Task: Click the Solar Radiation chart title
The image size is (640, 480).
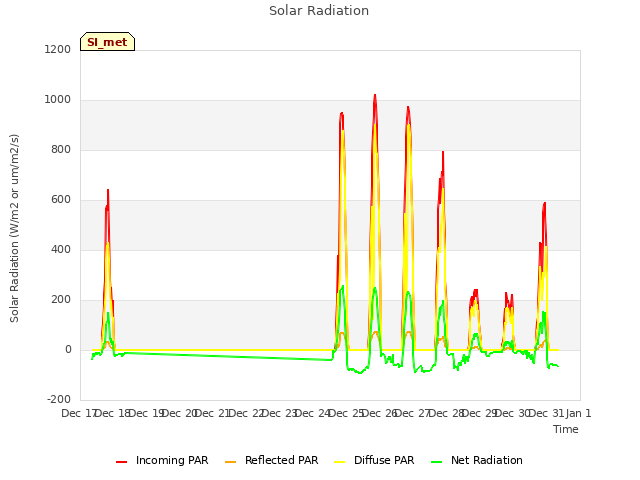Action: (319, 11)
